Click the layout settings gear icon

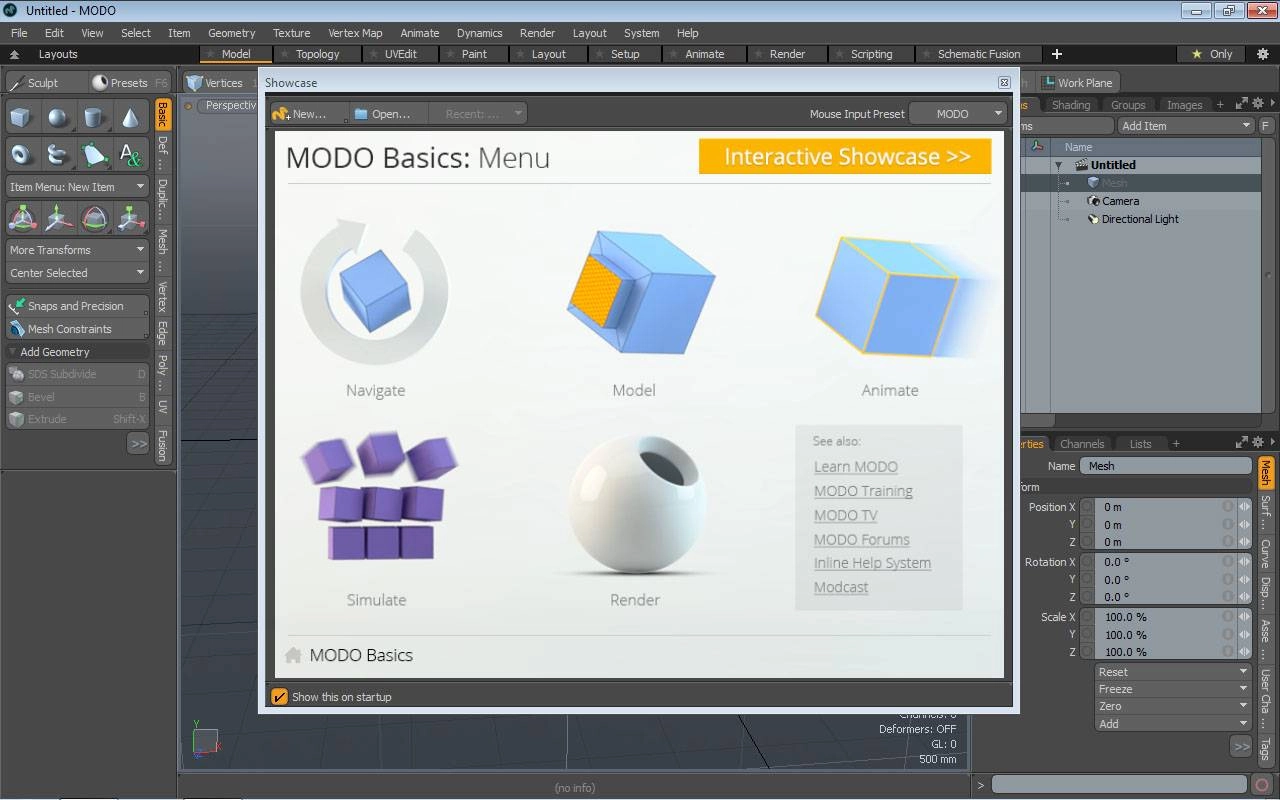1262,54
